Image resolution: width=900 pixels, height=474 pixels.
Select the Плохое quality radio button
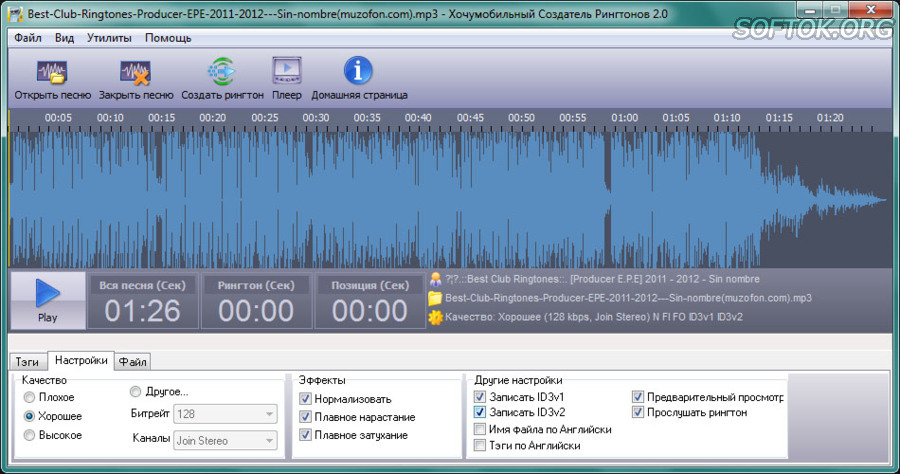tap(29, 397)
